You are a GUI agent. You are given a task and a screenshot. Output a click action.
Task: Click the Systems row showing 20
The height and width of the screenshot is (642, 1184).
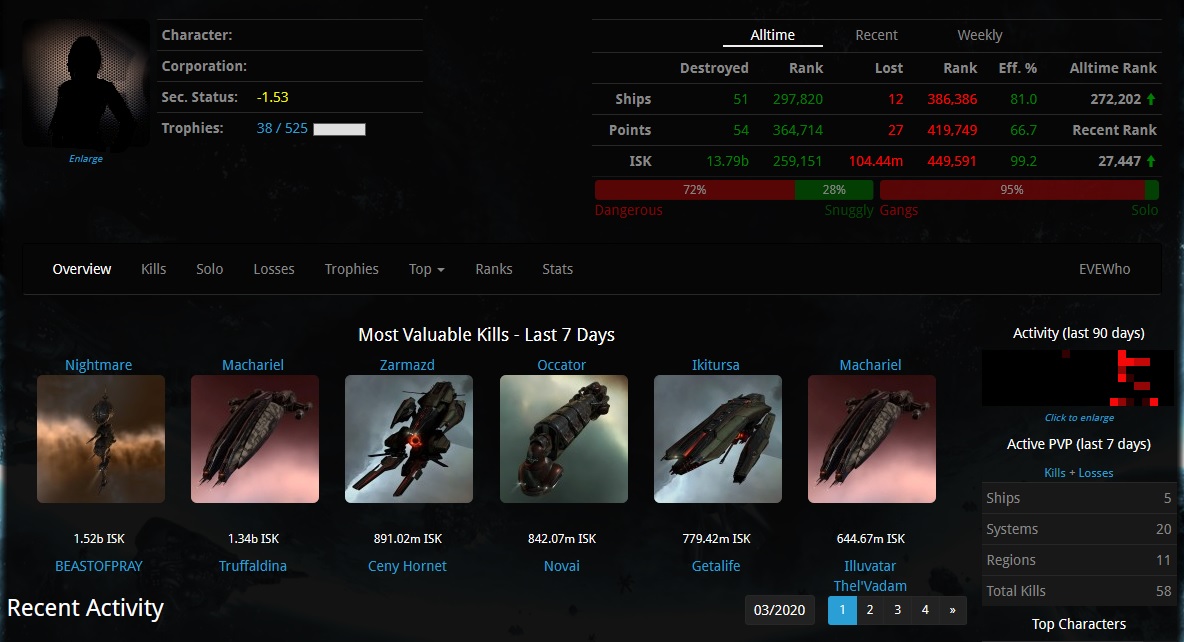pos(1079,529)
